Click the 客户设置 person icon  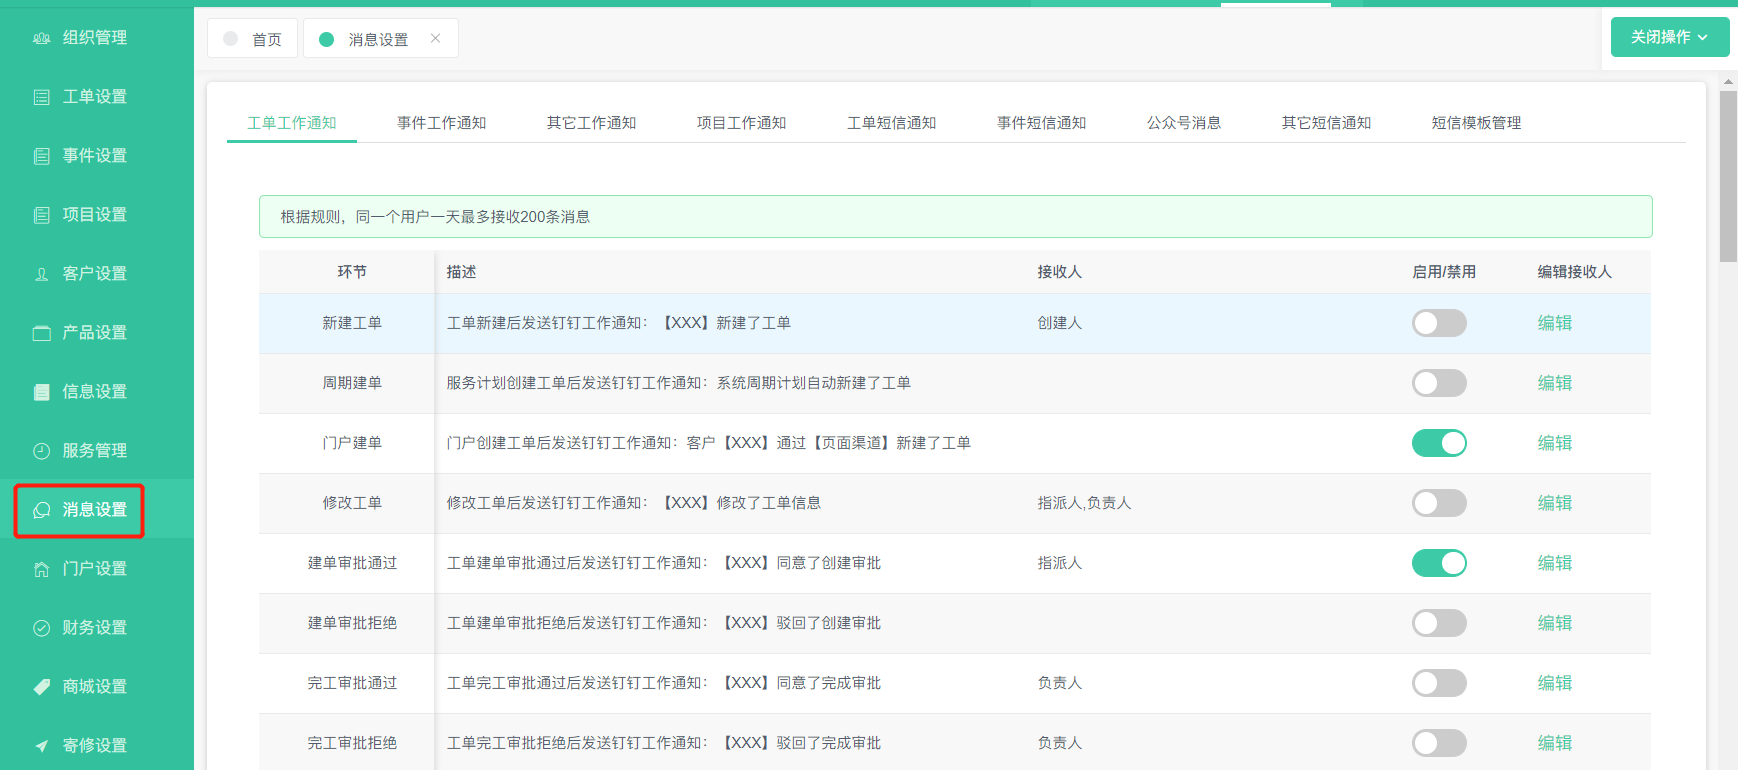(x=42, y=274)
